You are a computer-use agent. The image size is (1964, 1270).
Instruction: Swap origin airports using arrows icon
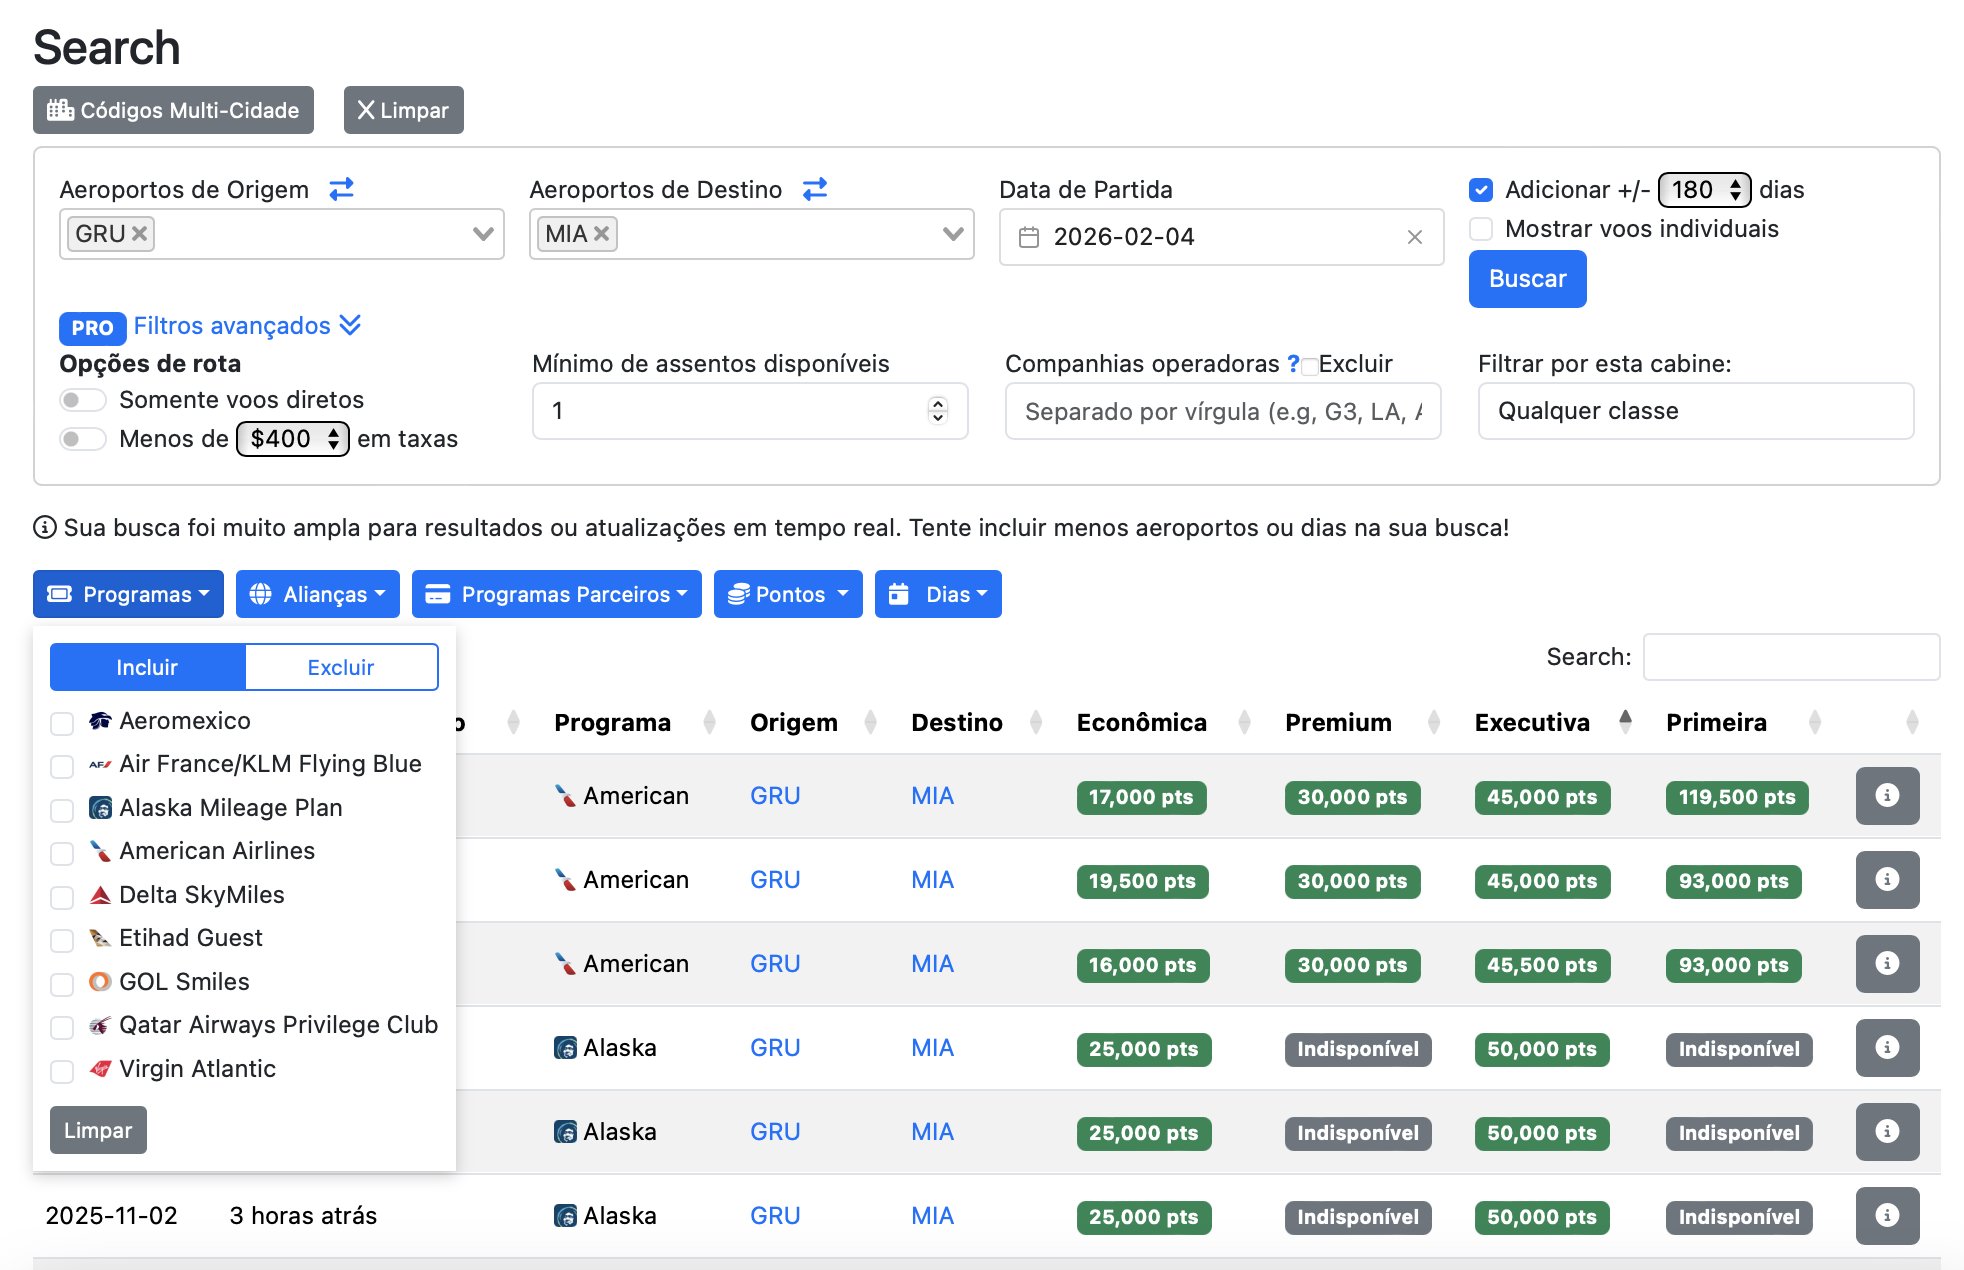pos(341,188)
